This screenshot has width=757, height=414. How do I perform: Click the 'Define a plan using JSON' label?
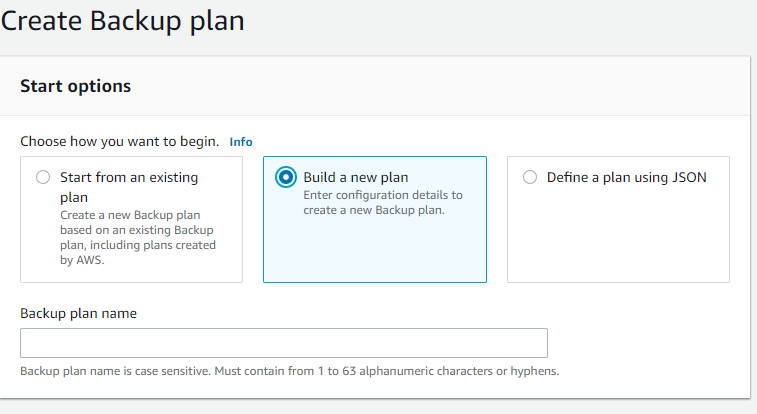(x=626, y=178)
